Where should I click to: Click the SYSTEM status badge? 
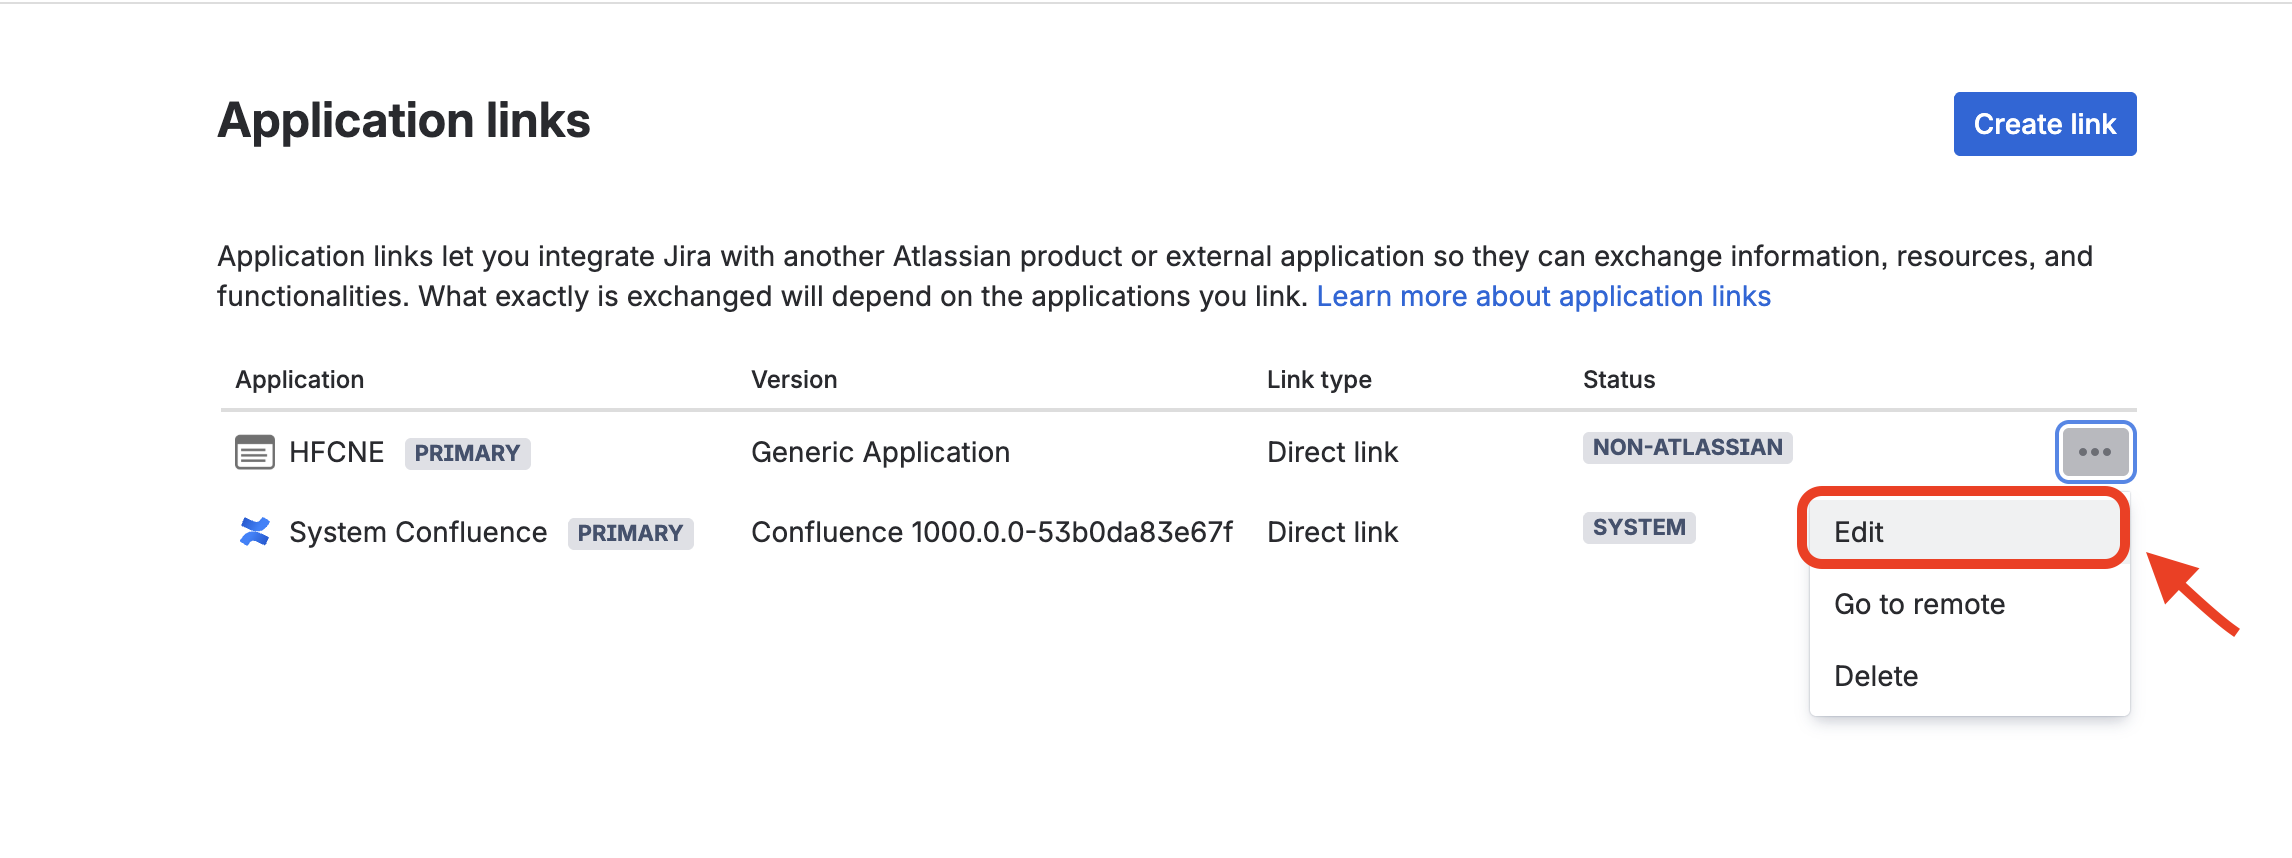1638,527
